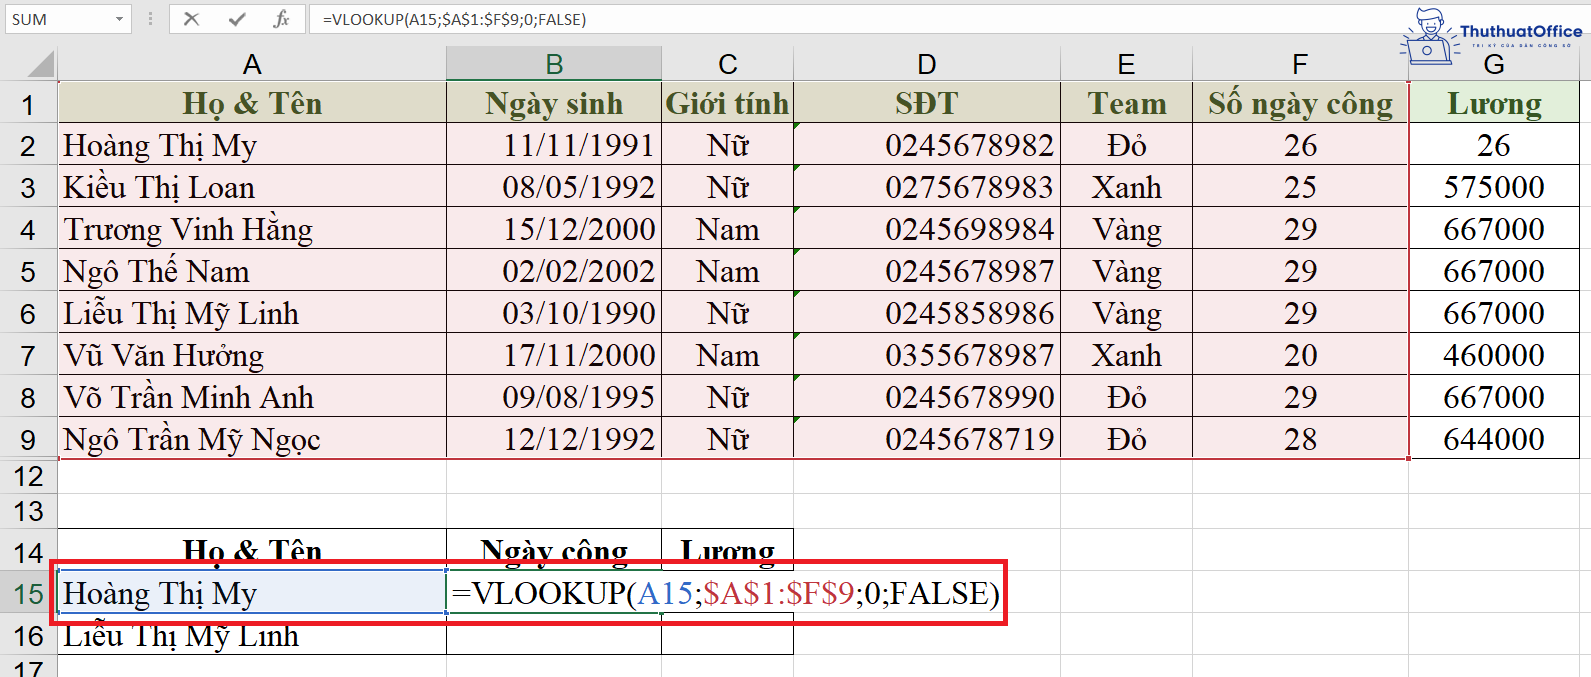This screenshot has height=677, width=1591.
Task: Select work days value 28
Action: point(1300,439)
